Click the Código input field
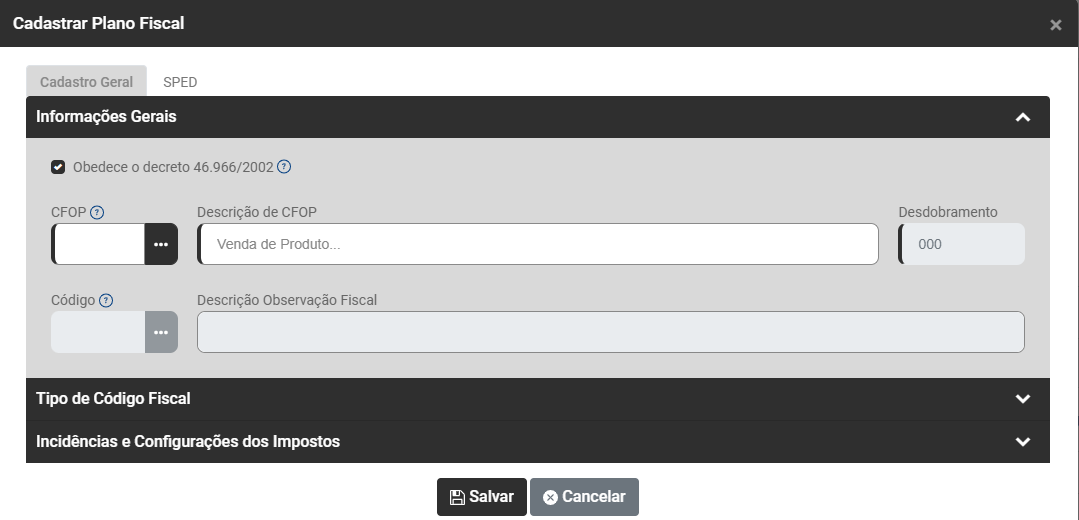This screenshot has height=520, width=1079. pos(98,332)
